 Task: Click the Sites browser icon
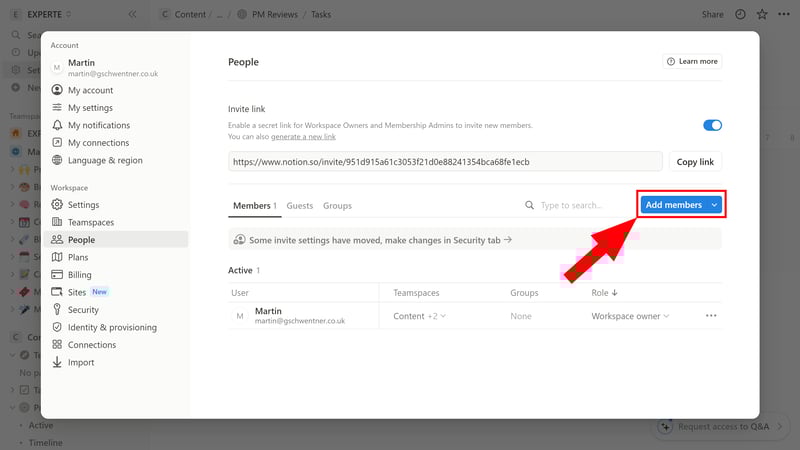tap(57, 292)
